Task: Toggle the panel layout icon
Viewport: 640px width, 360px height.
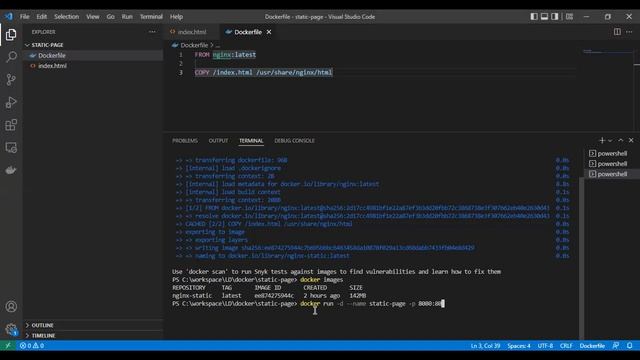Action: (544, 17)
